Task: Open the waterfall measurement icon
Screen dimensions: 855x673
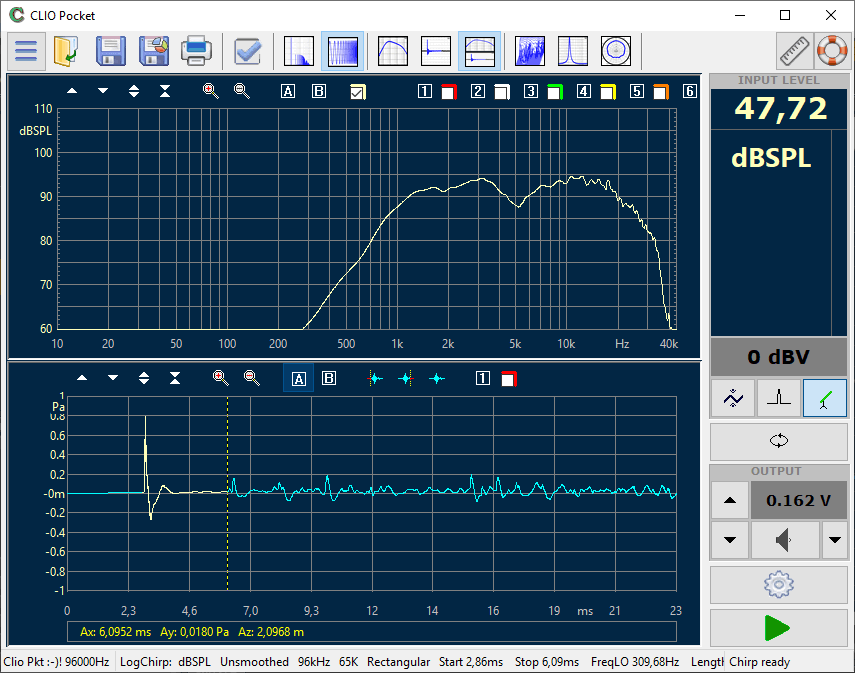Action: coord(529,51)
